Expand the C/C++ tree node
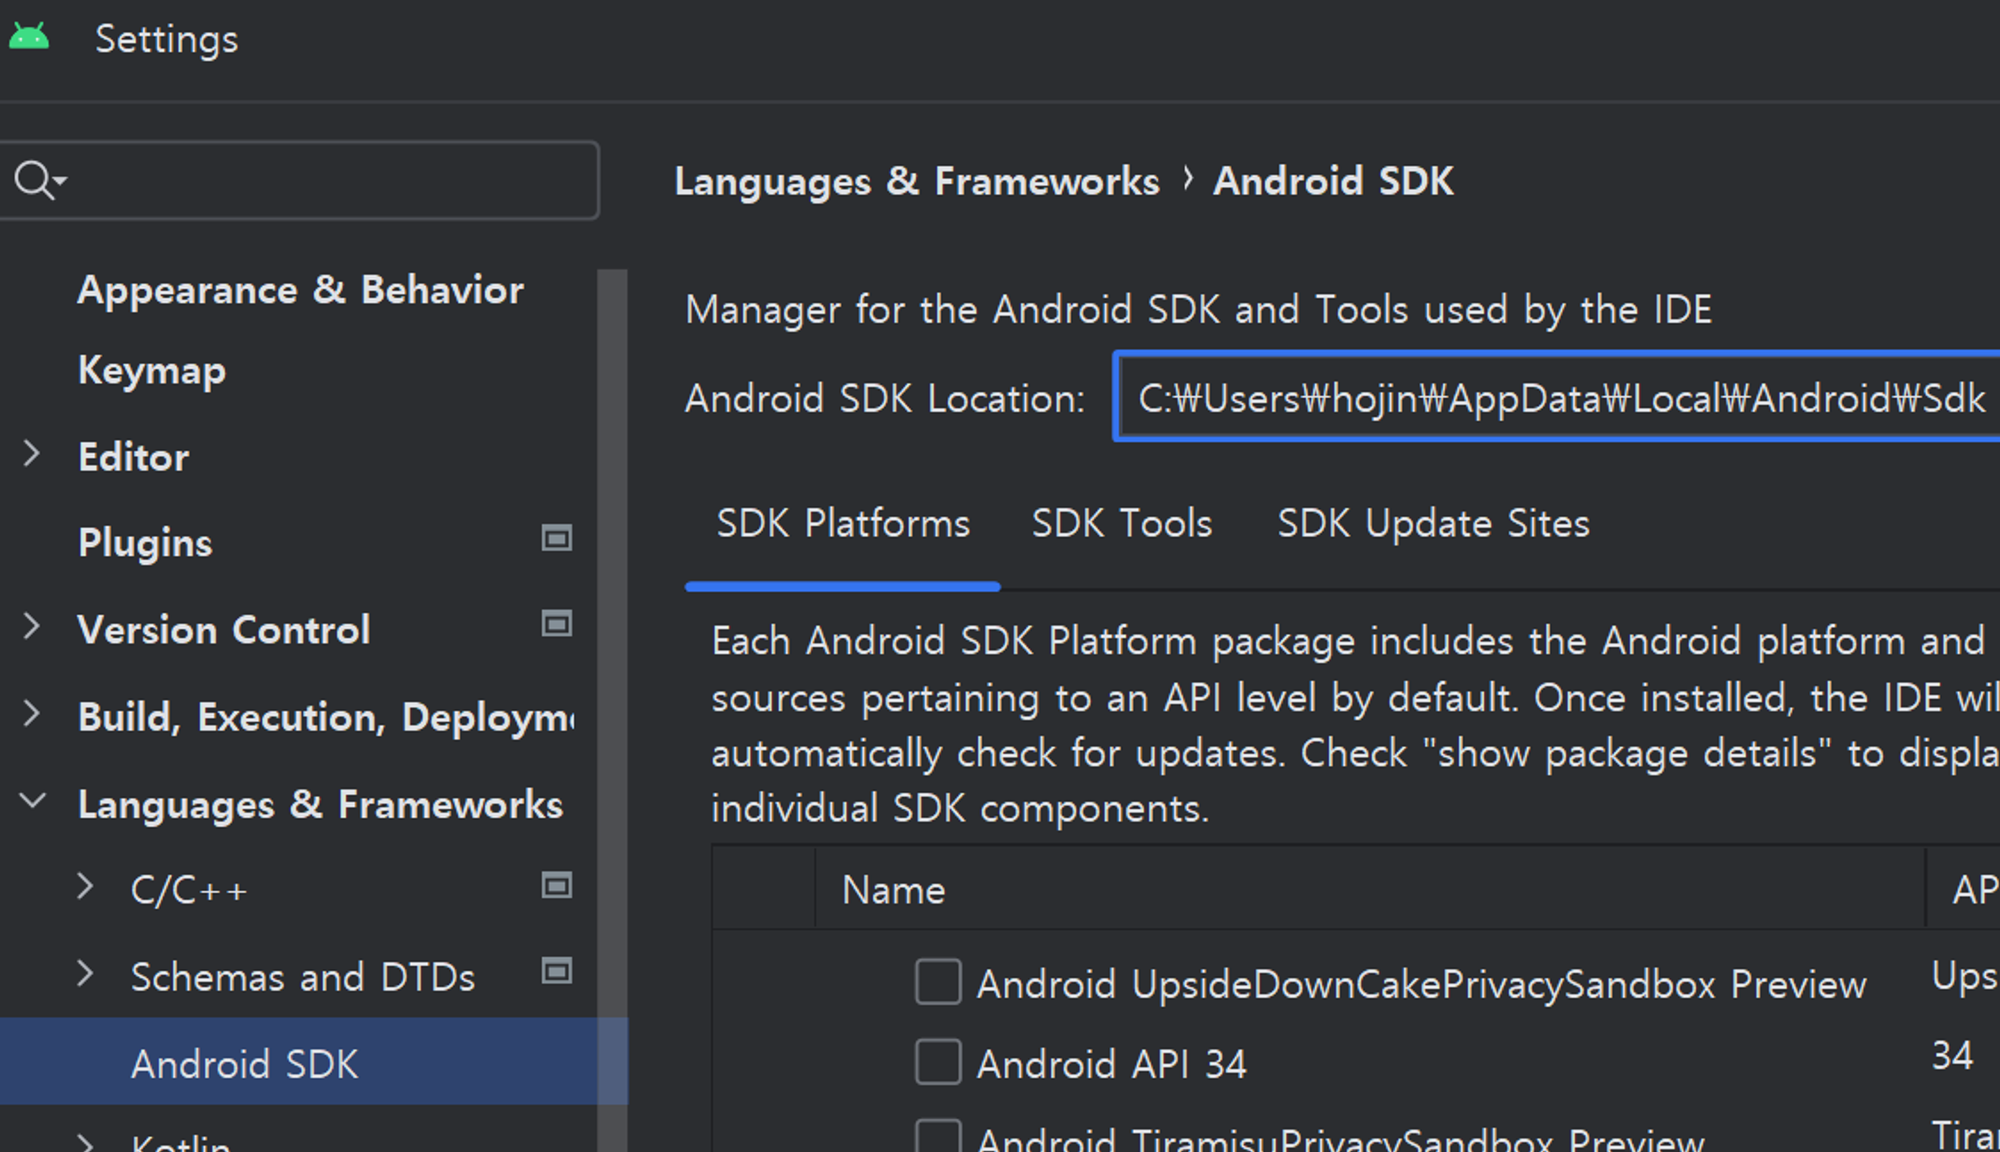Viewport: 2000px width, 1152px height. point(86,887)
